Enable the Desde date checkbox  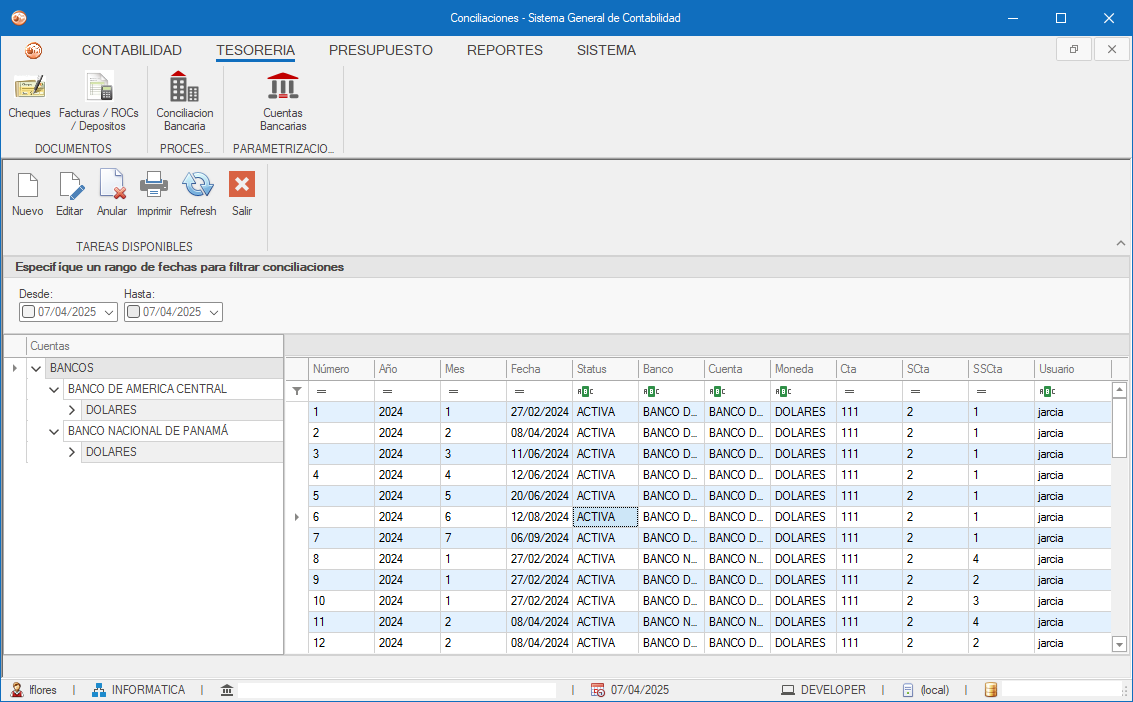tap(28, 312)
